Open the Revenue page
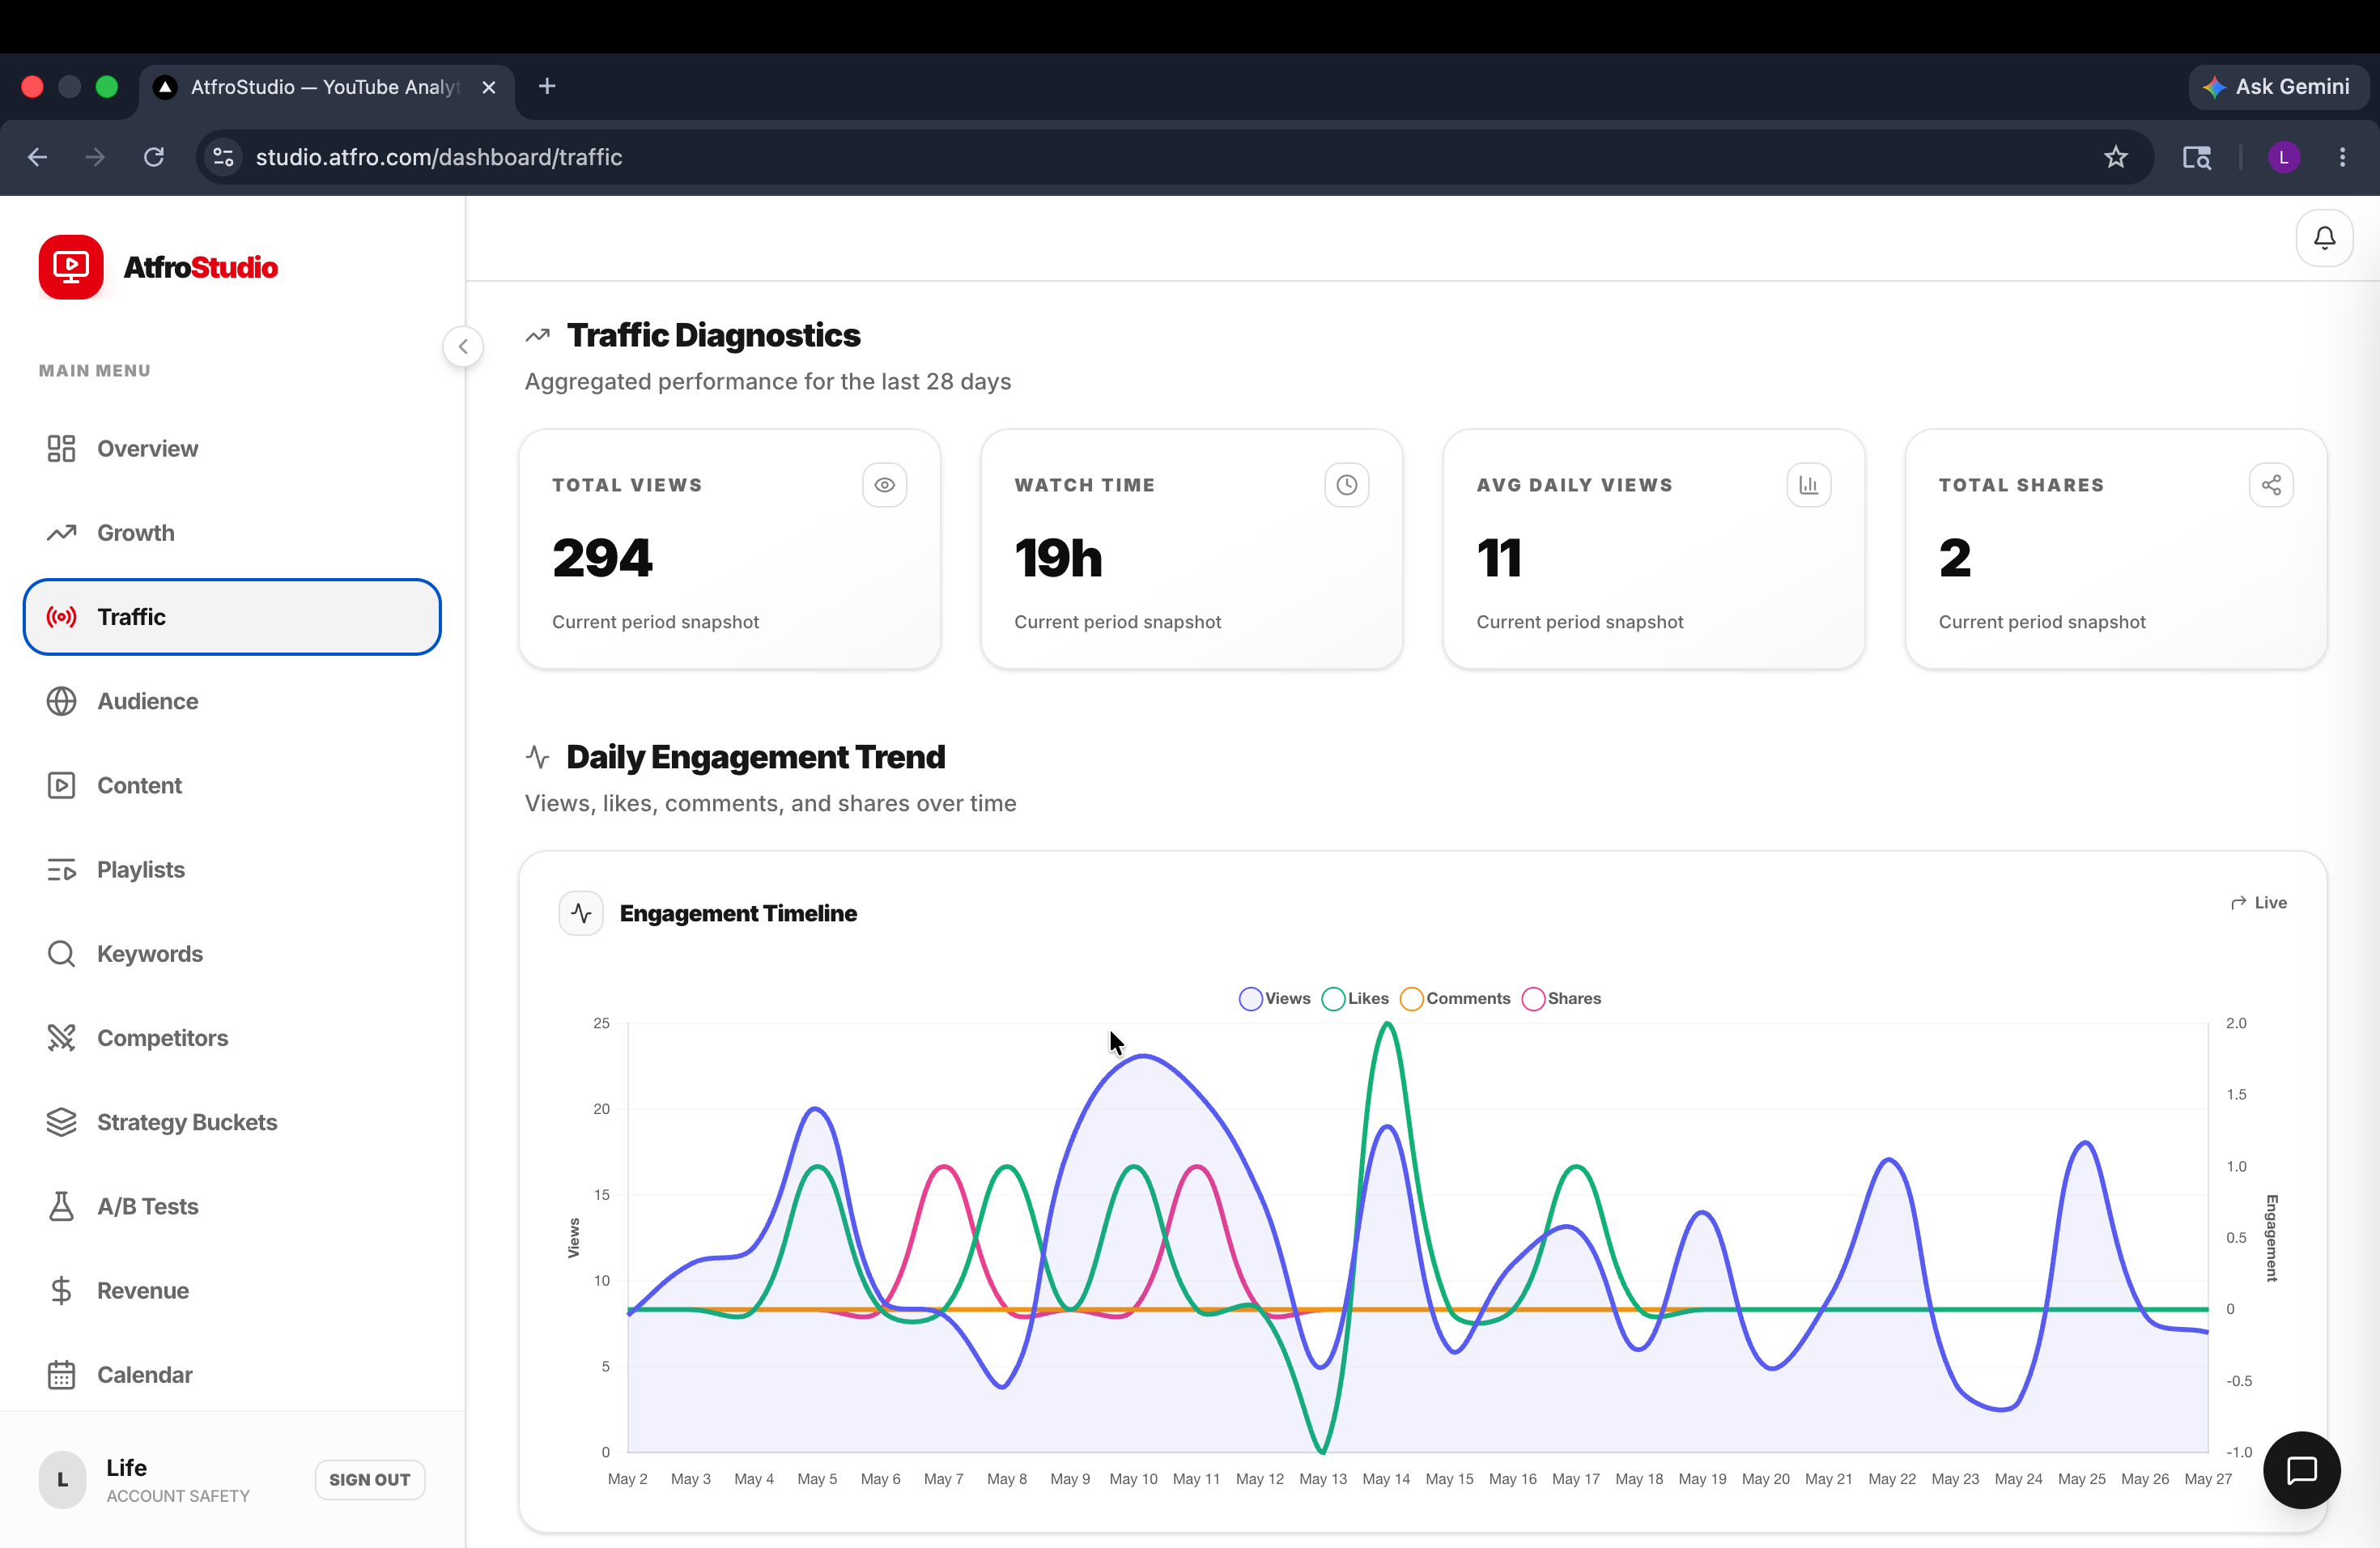Viewport: 2380px width, 1548px height. point(232,1291)
